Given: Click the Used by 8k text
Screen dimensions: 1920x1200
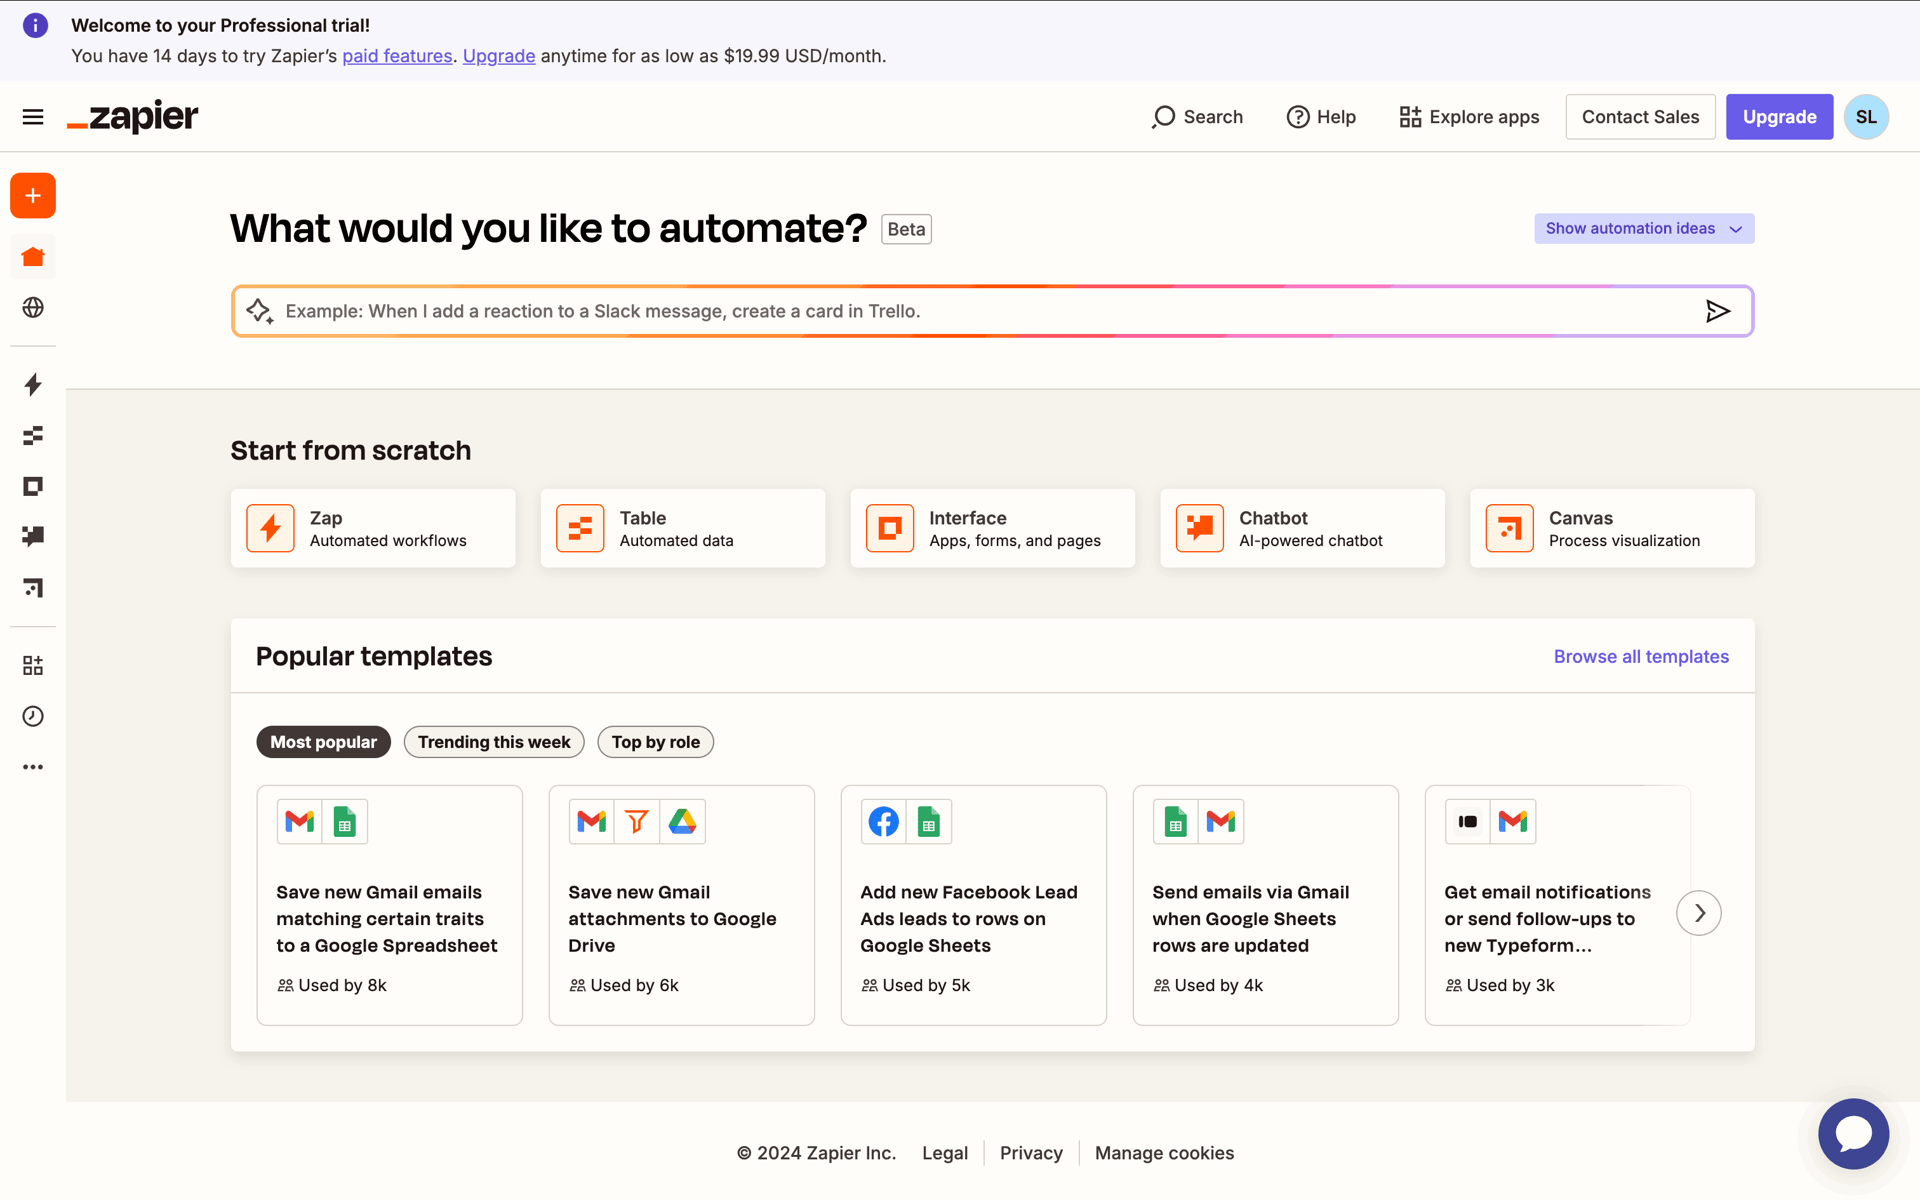Looking at the screenshot, I should click(x=342, y=985).
